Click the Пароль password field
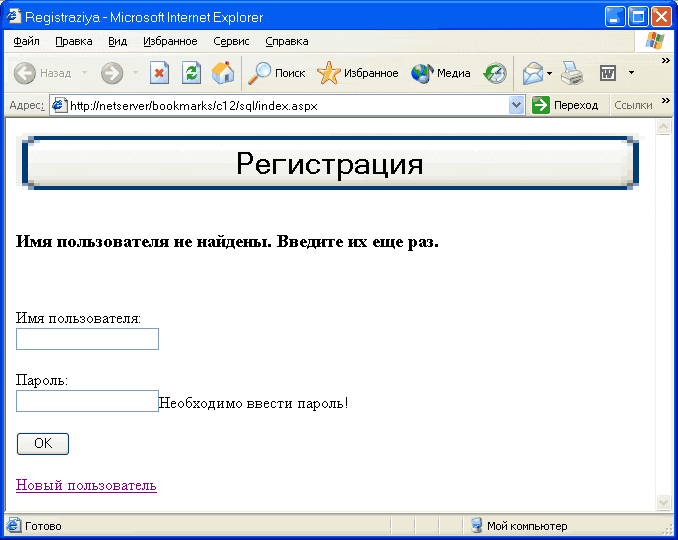The width and height of the screenshot is (678, 540). pyautogui.click(x=87, y=401)
